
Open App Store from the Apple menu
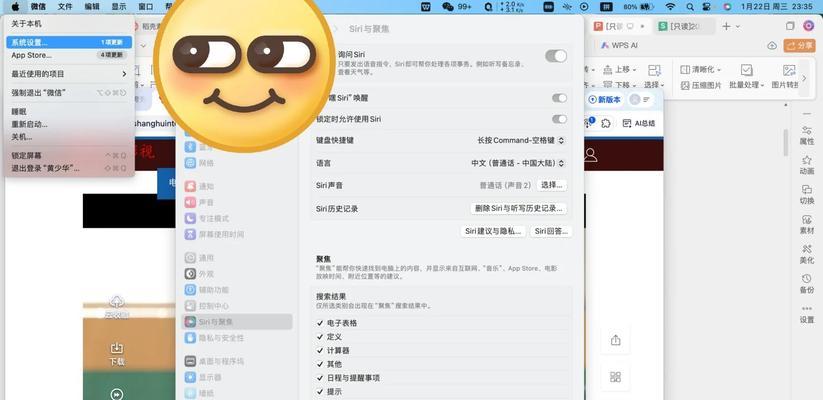69,55
